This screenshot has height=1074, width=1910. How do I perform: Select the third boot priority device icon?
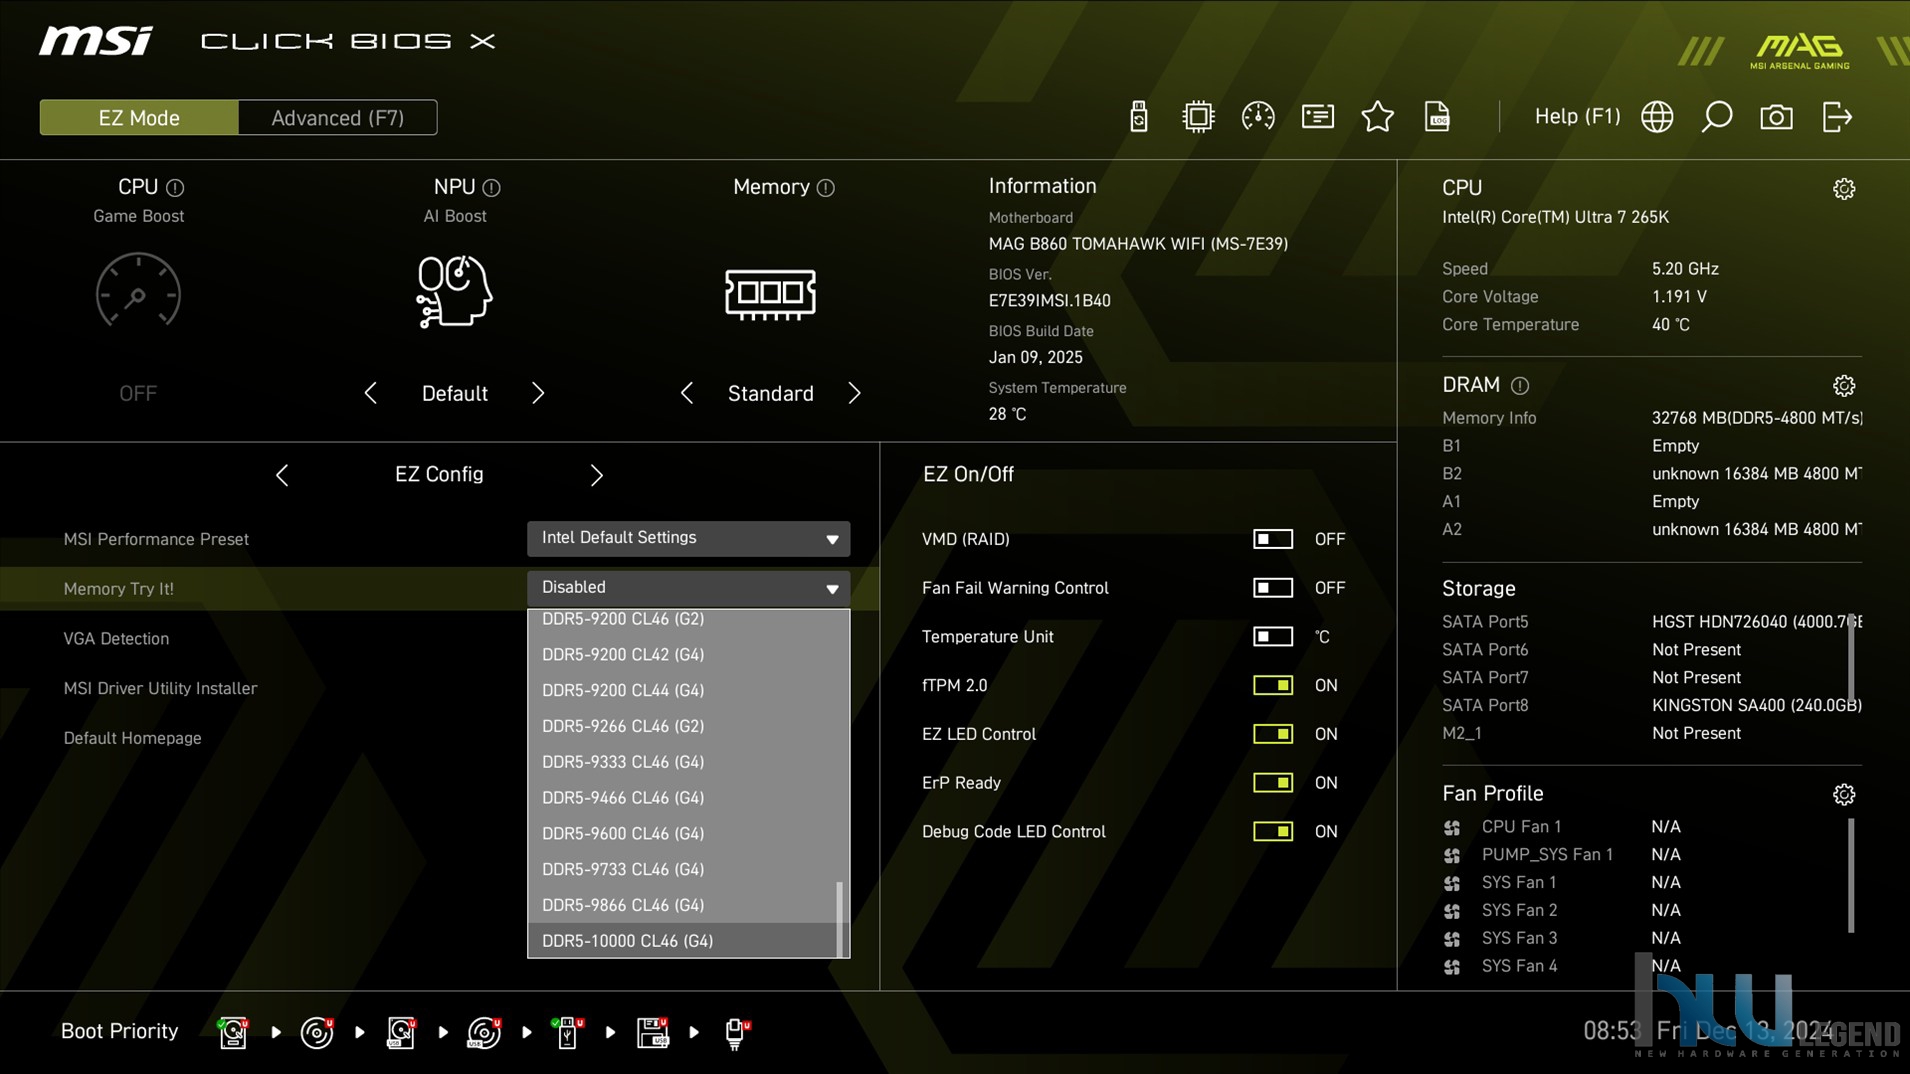tap(401, 1032)
